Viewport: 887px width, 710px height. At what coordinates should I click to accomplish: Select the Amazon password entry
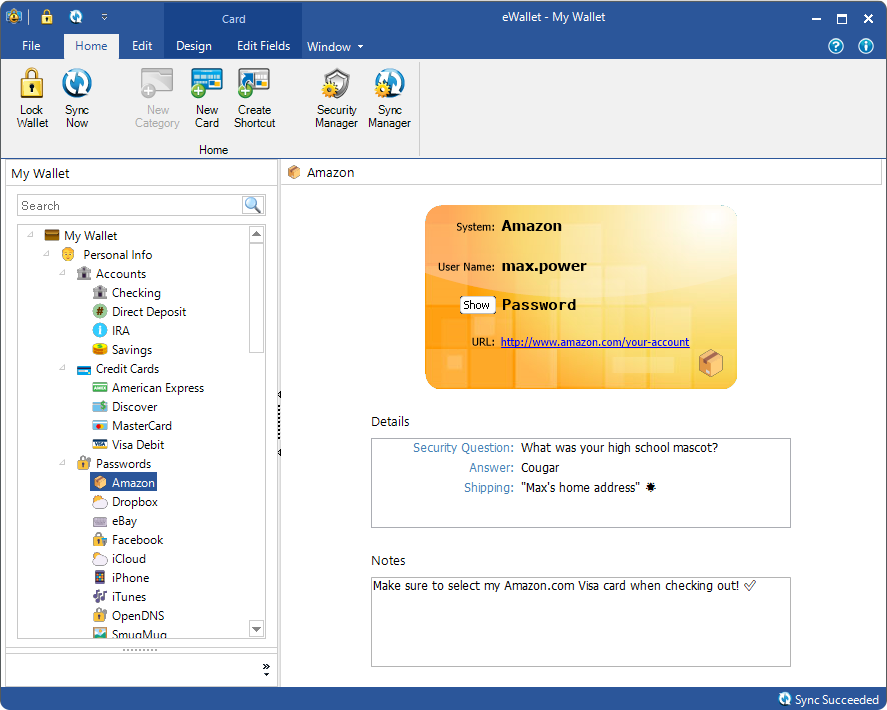(123, 483)
